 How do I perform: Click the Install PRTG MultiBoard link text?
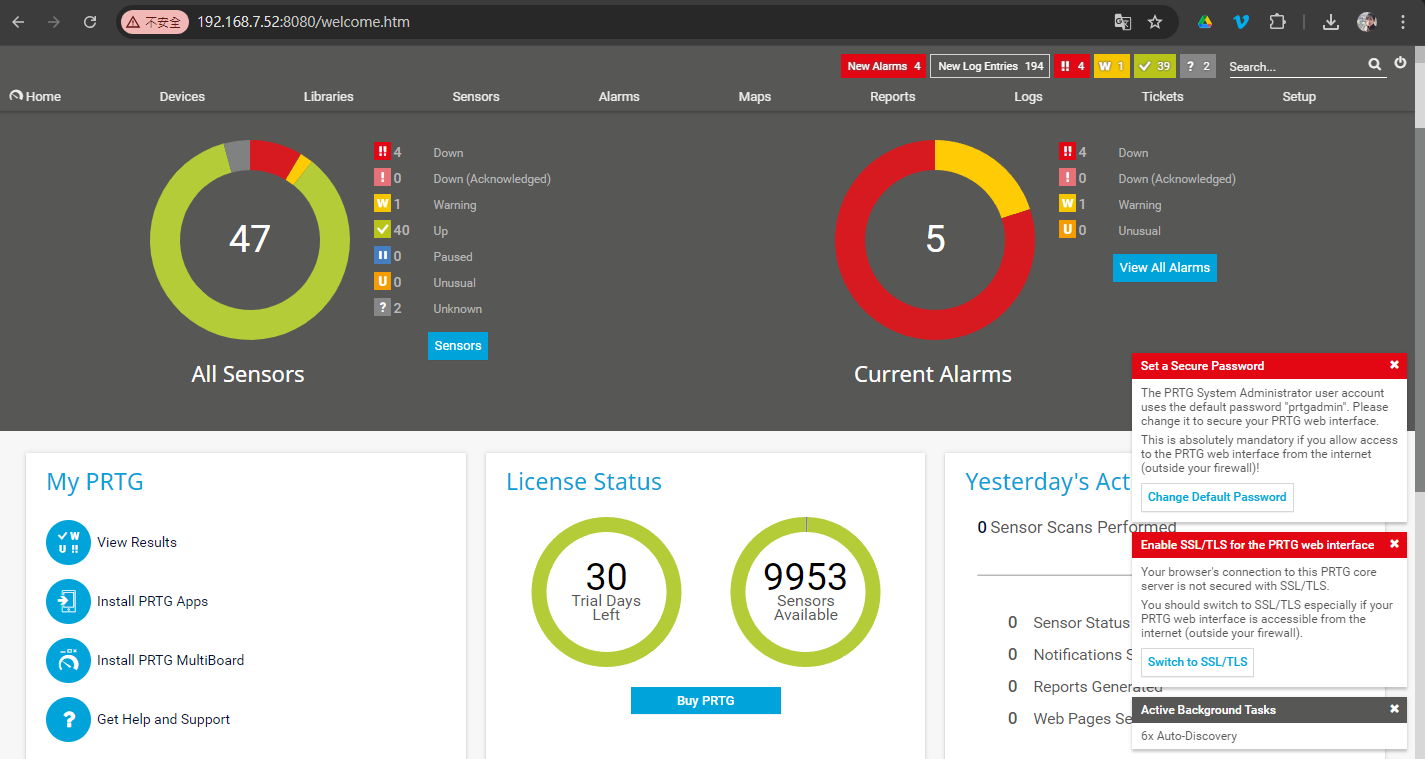click(170, 661)
